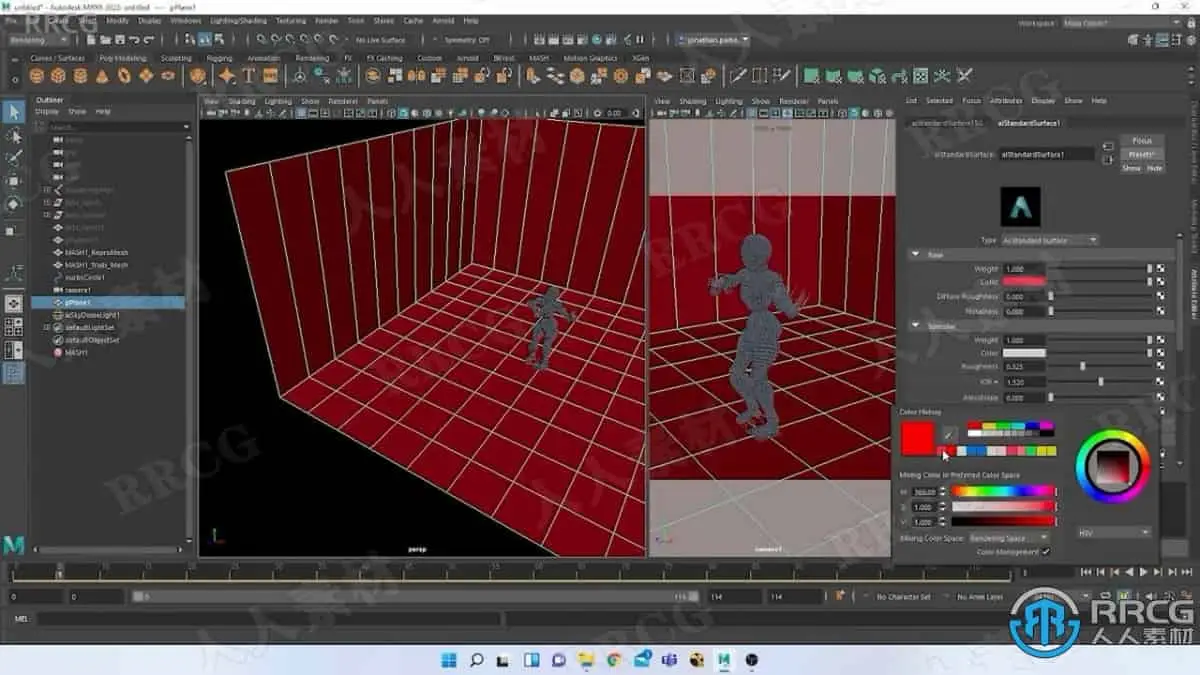
Task: Click the polygon cone shelf icon
Action: [x=100, y=76]
